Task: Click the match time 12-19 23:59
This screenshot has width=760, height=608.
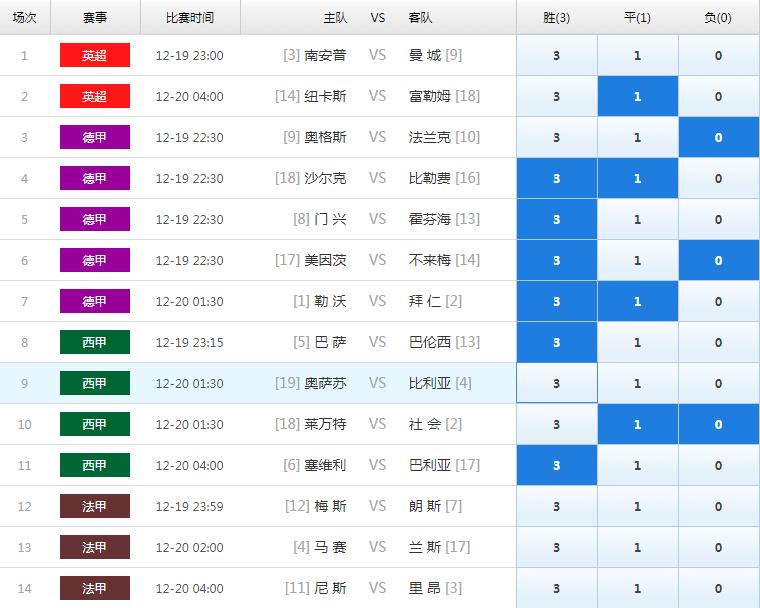Action: click(x=190, y=506)
